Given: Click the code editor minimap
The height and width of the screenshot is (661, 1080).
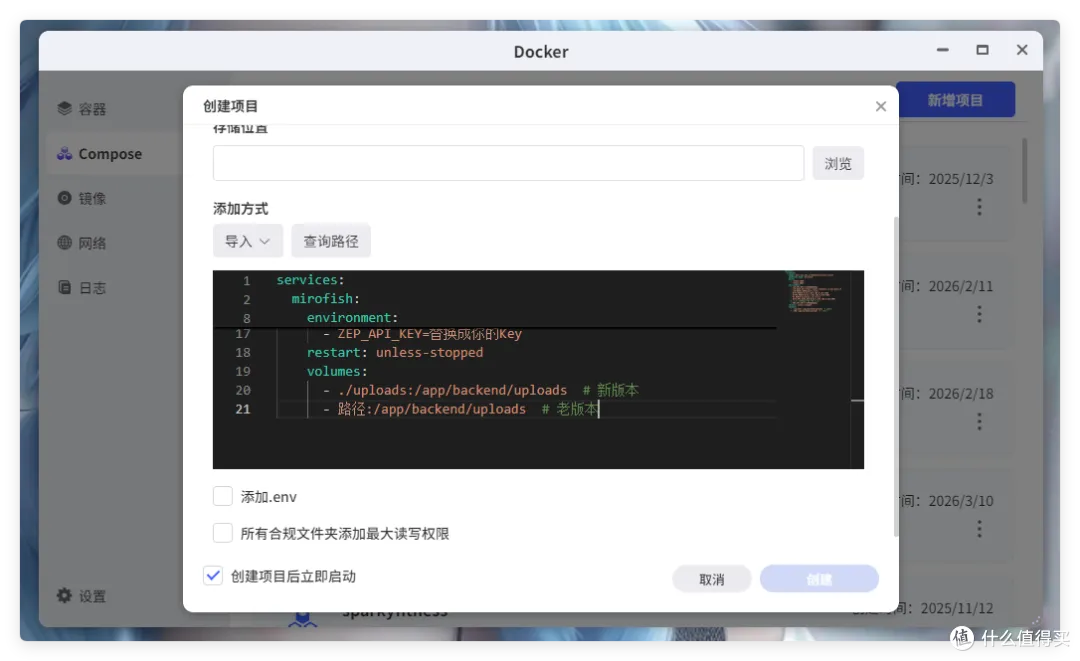Looking at the screenshot, I should click(816, 292).
